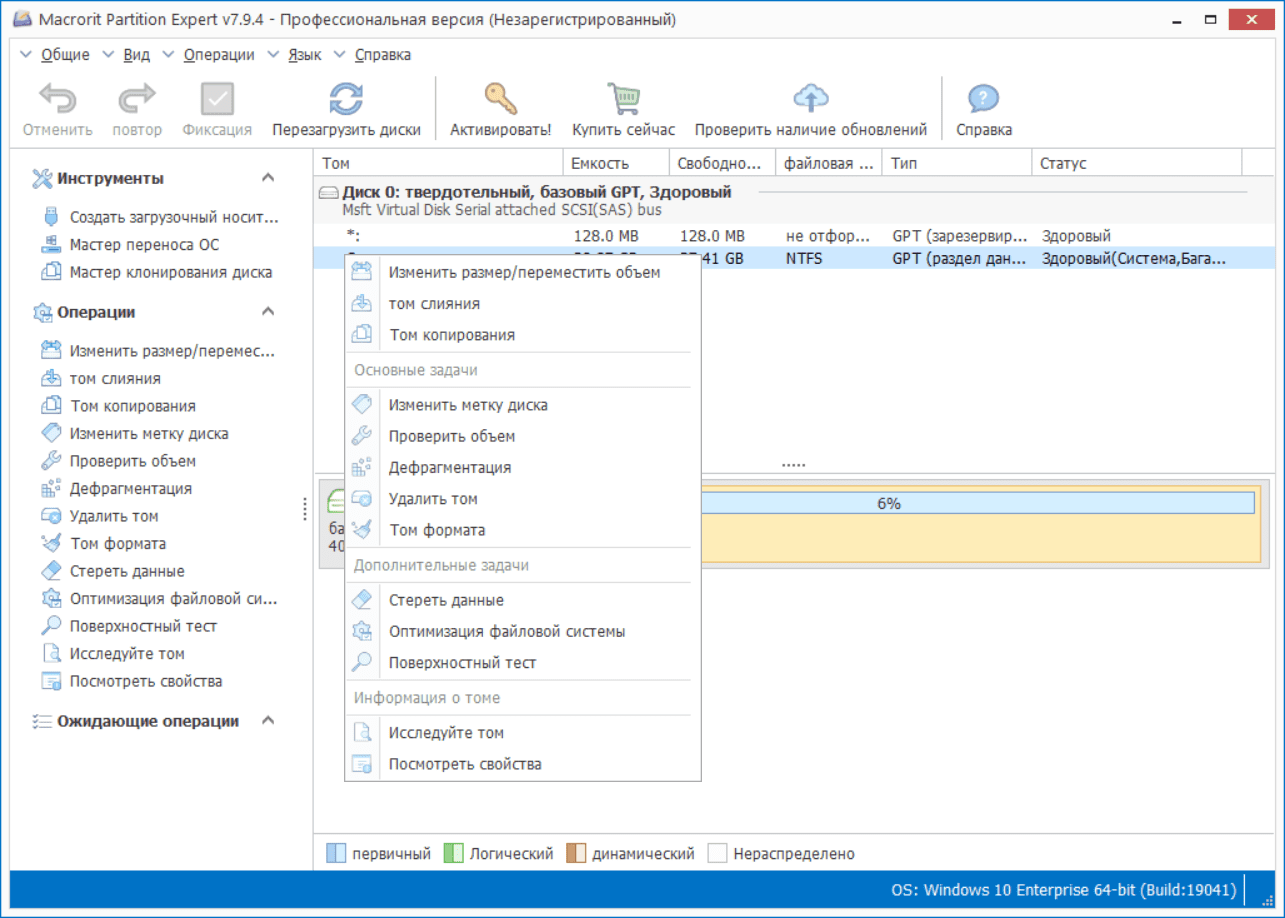Click the Фиксация commit checkmark icon
This screenshot has height=918, width=1285.
pyautogui.click(x=217, y=99)
